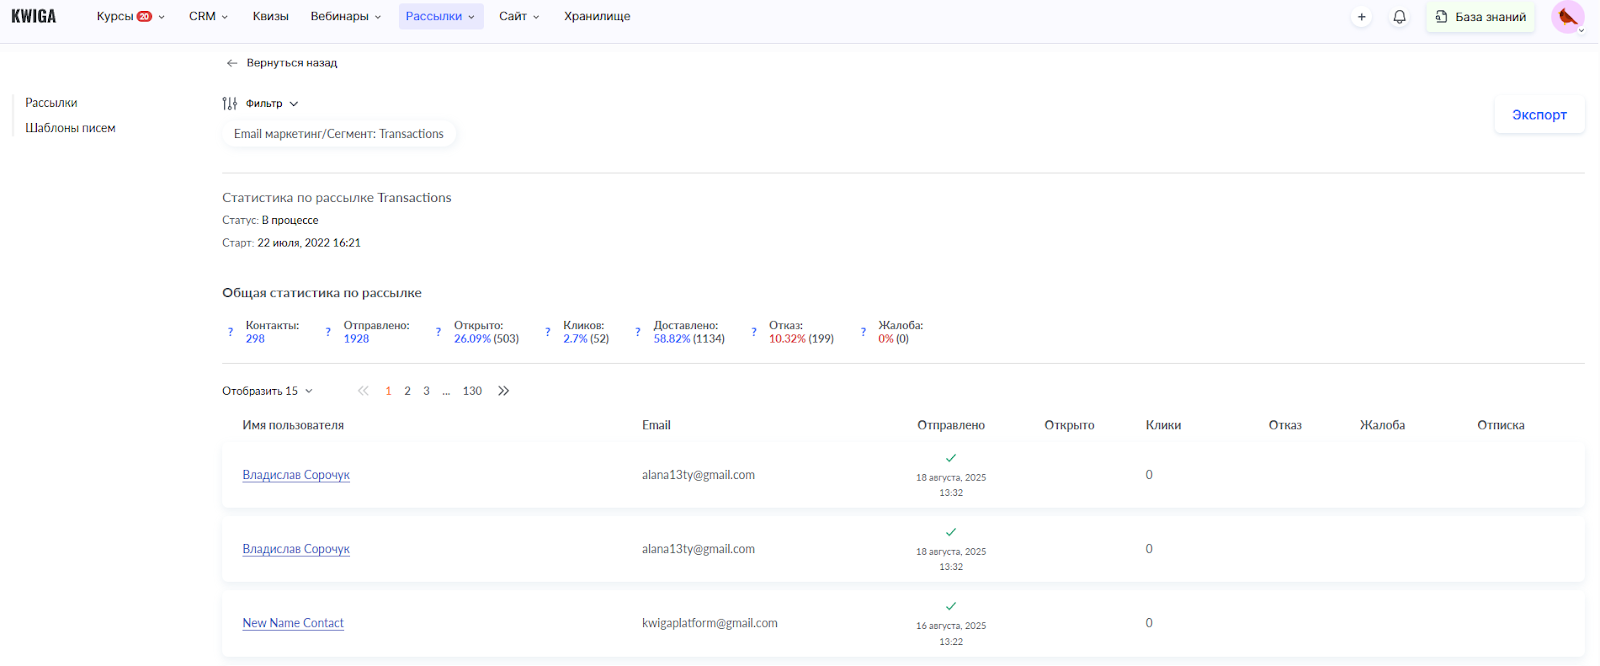Click the help icon next to Открыто
Viewport: 1600px width, 666px height.
point(438,332)
